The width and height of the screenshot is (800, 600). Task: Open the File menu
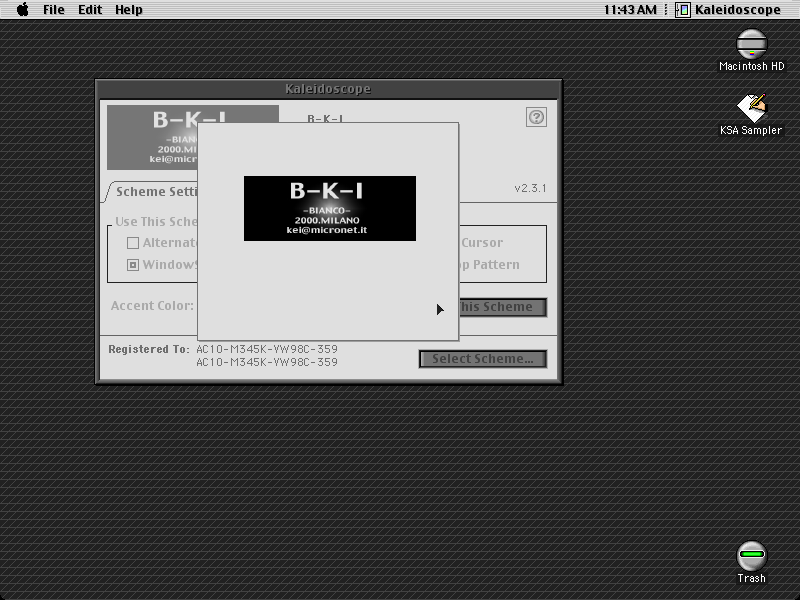(x=54, y=10)
